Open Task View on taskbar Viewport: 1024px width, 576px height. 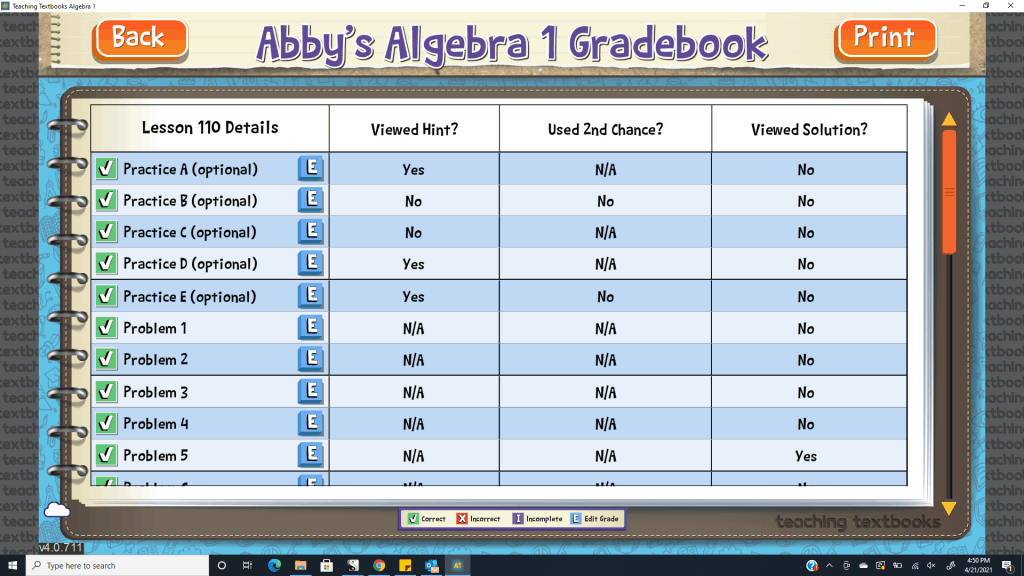coord(248,566)
